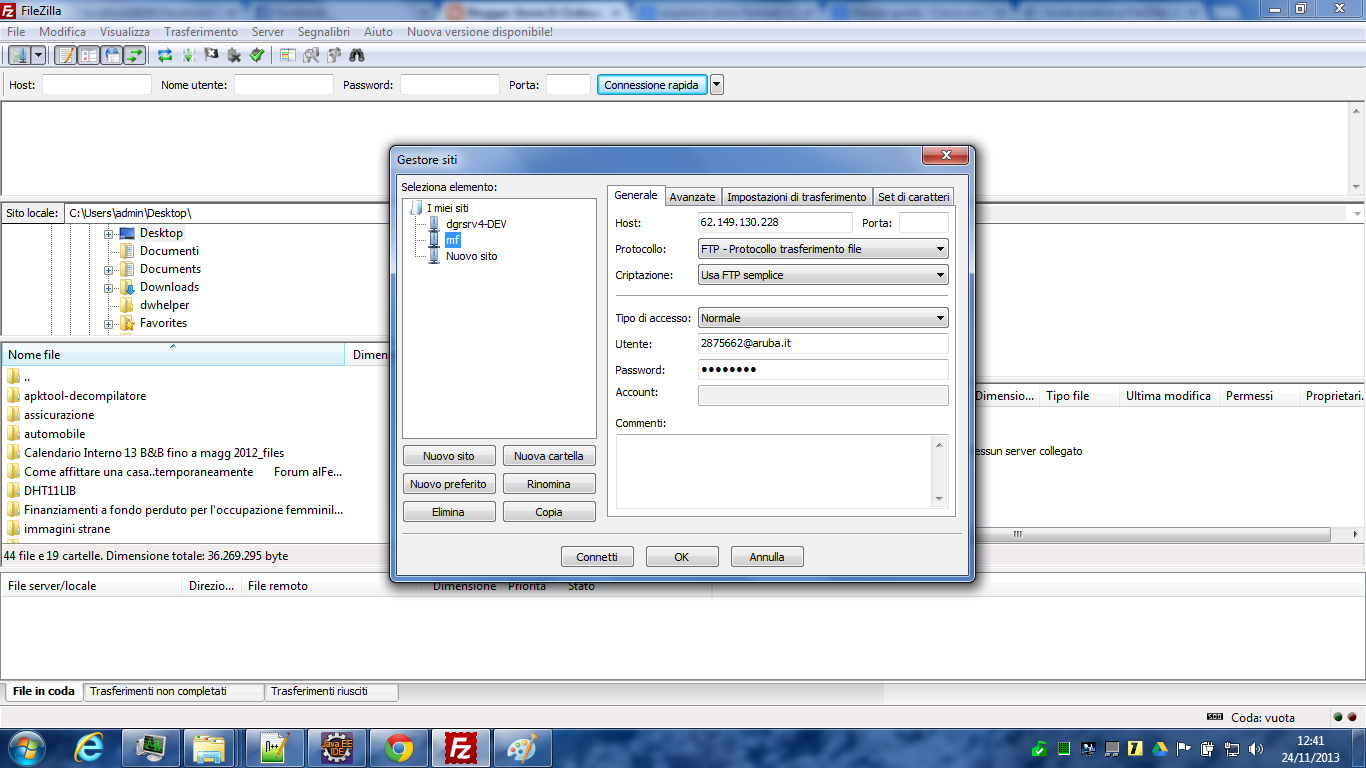
Task: Open Google Chrome from the taskbar
Action: [x=399, y=748]
